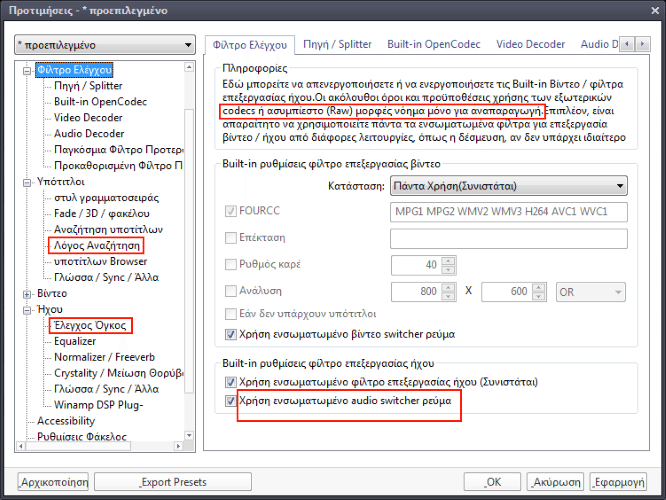This screenshot has height=500, width=666.
Task: Select Αναζήτηση υποτίτλων tree item
Action: pyautogui.click(x=108, y=230)
